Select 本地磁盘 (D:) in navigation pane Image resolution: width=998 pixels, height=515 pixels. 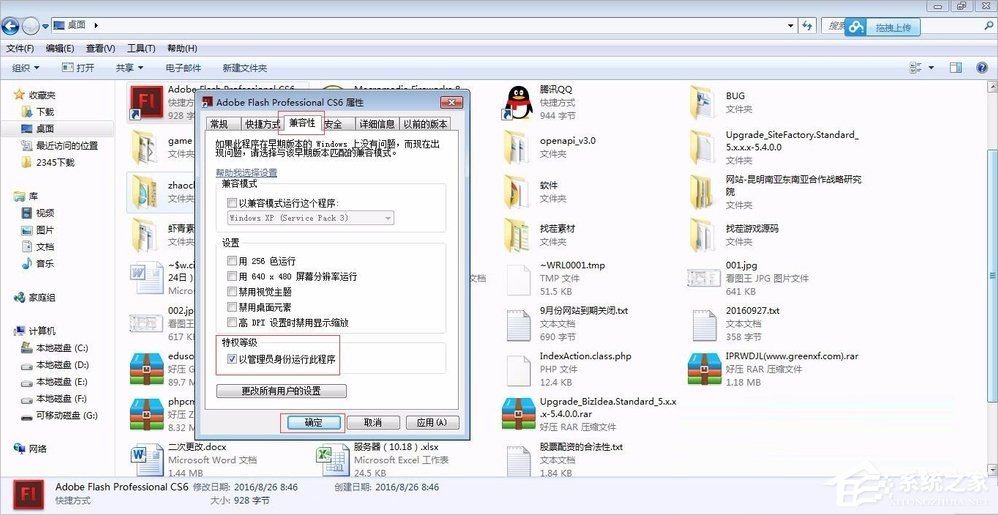pyautogui.click(x=62, y=365)
